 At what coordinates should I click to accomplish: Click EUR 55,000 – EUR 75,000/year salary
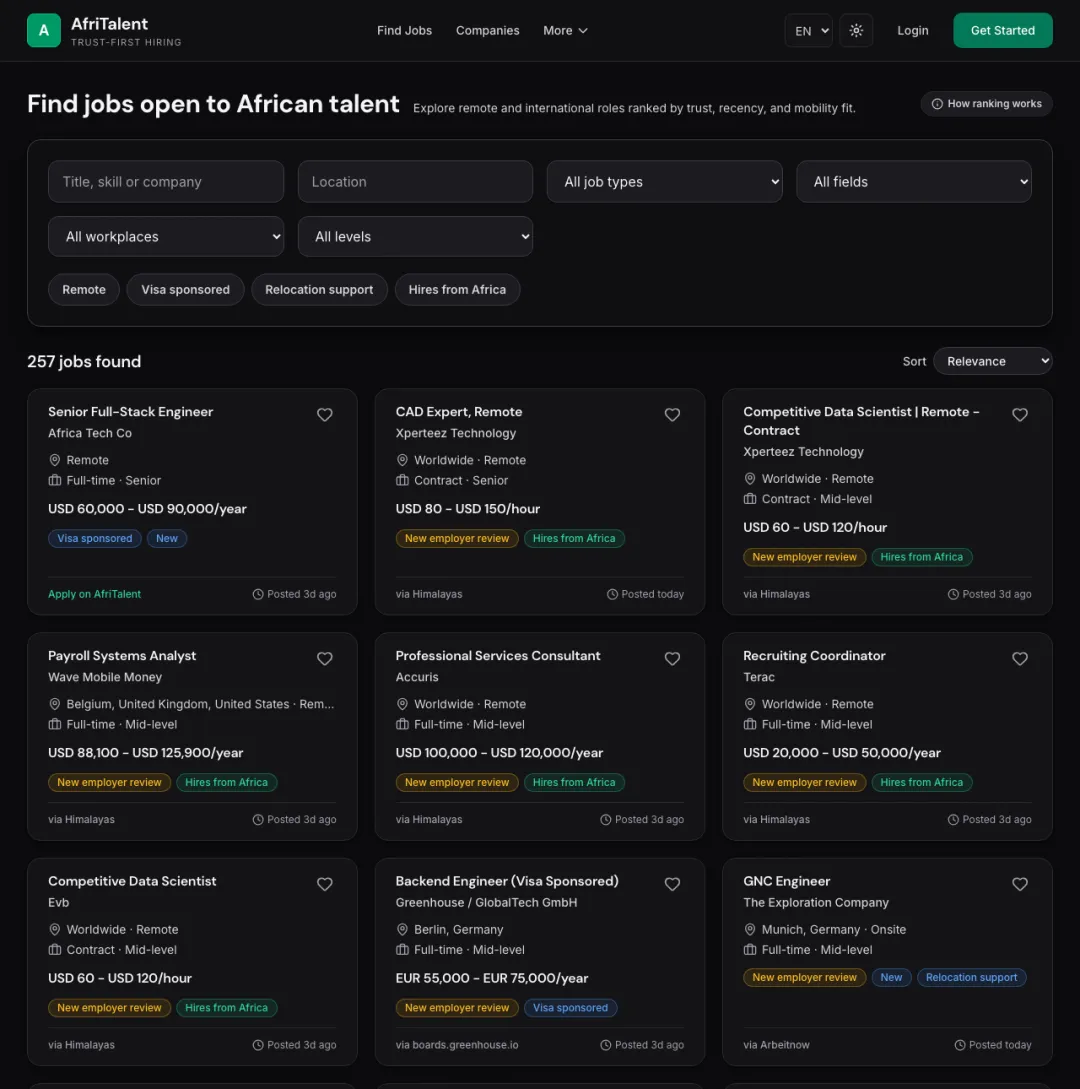[x=492, y=978]
